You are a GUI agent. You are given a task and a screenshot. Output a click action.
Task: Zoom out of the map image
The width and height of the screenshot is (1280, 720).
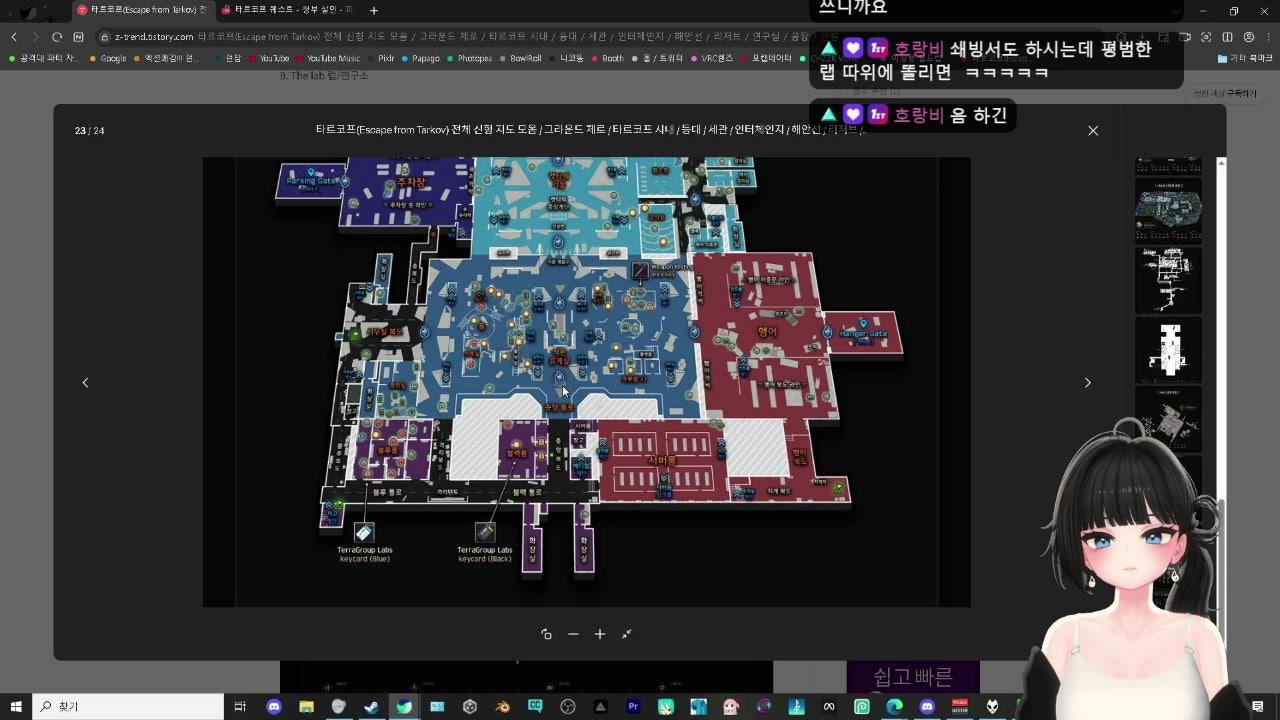pos(573,634)
